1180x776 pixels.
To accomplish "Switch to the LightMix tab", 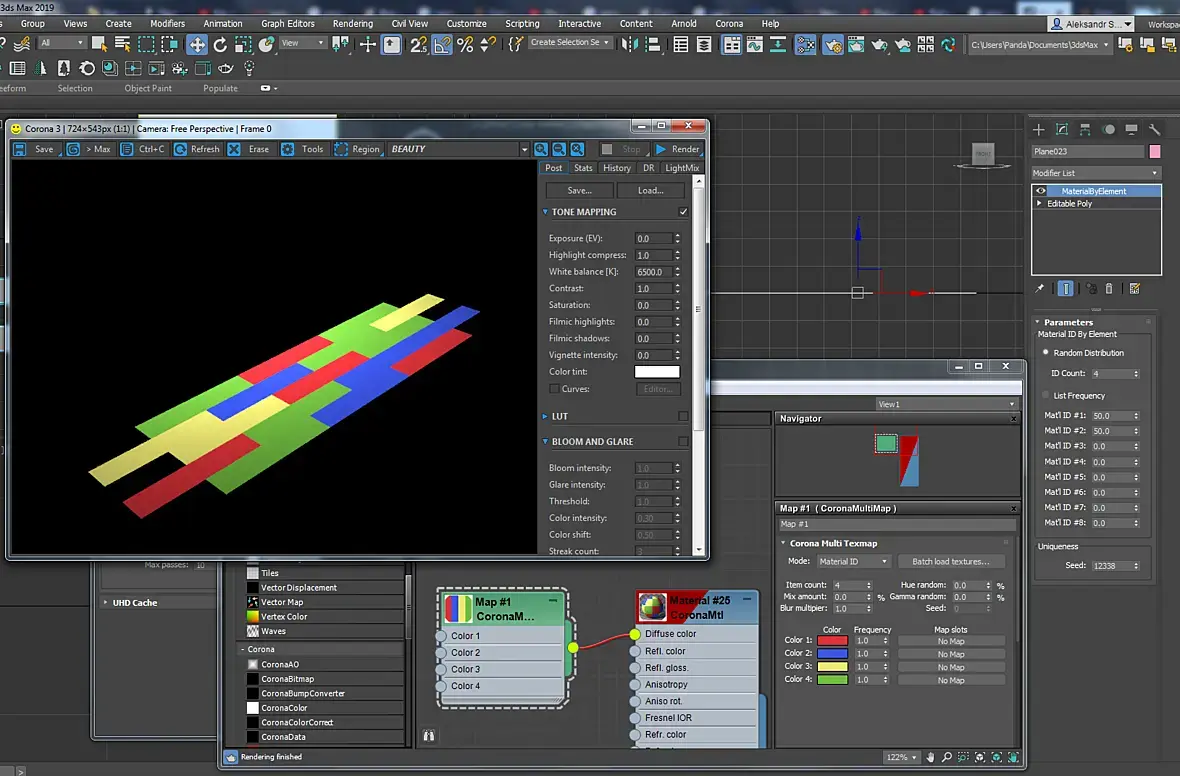I will pos(682,168).
